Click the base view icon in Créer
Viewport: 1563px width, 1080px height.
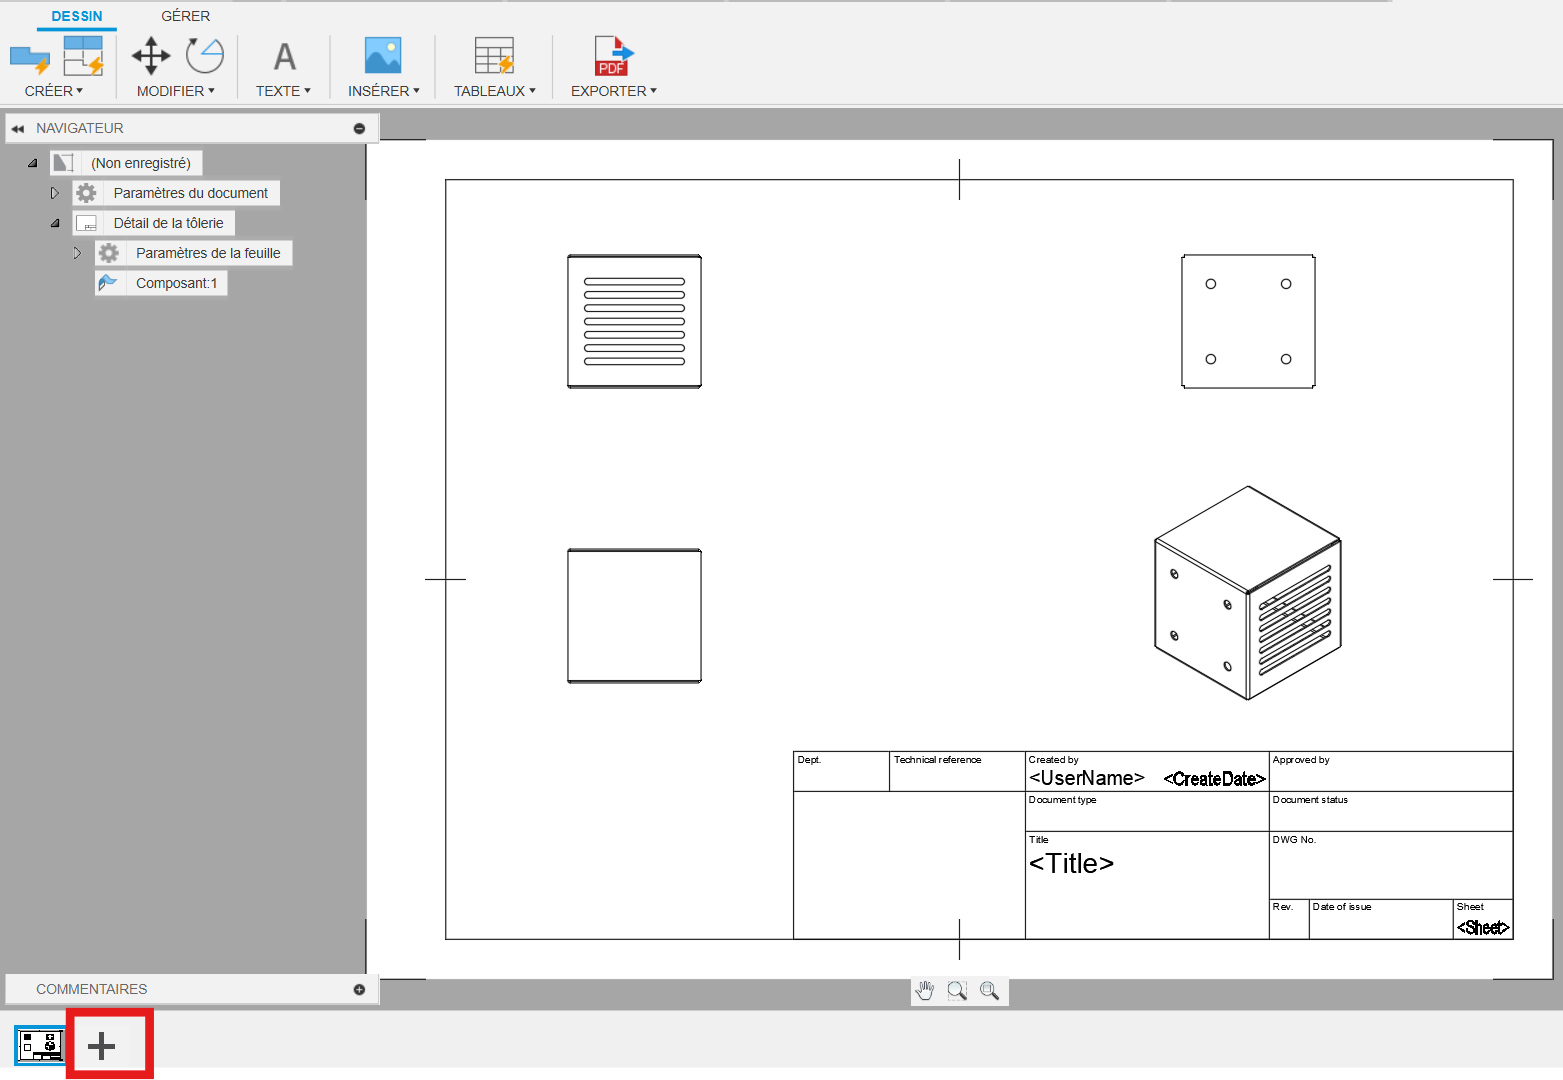pyautogui.click(x=29, y=57)
